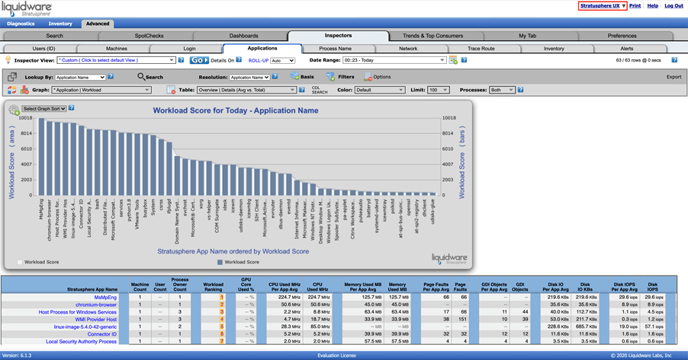Viewport: 688px width, 360px height.
Task: Click the Export link
Action: pyautogui.click(x=674, y=77)
